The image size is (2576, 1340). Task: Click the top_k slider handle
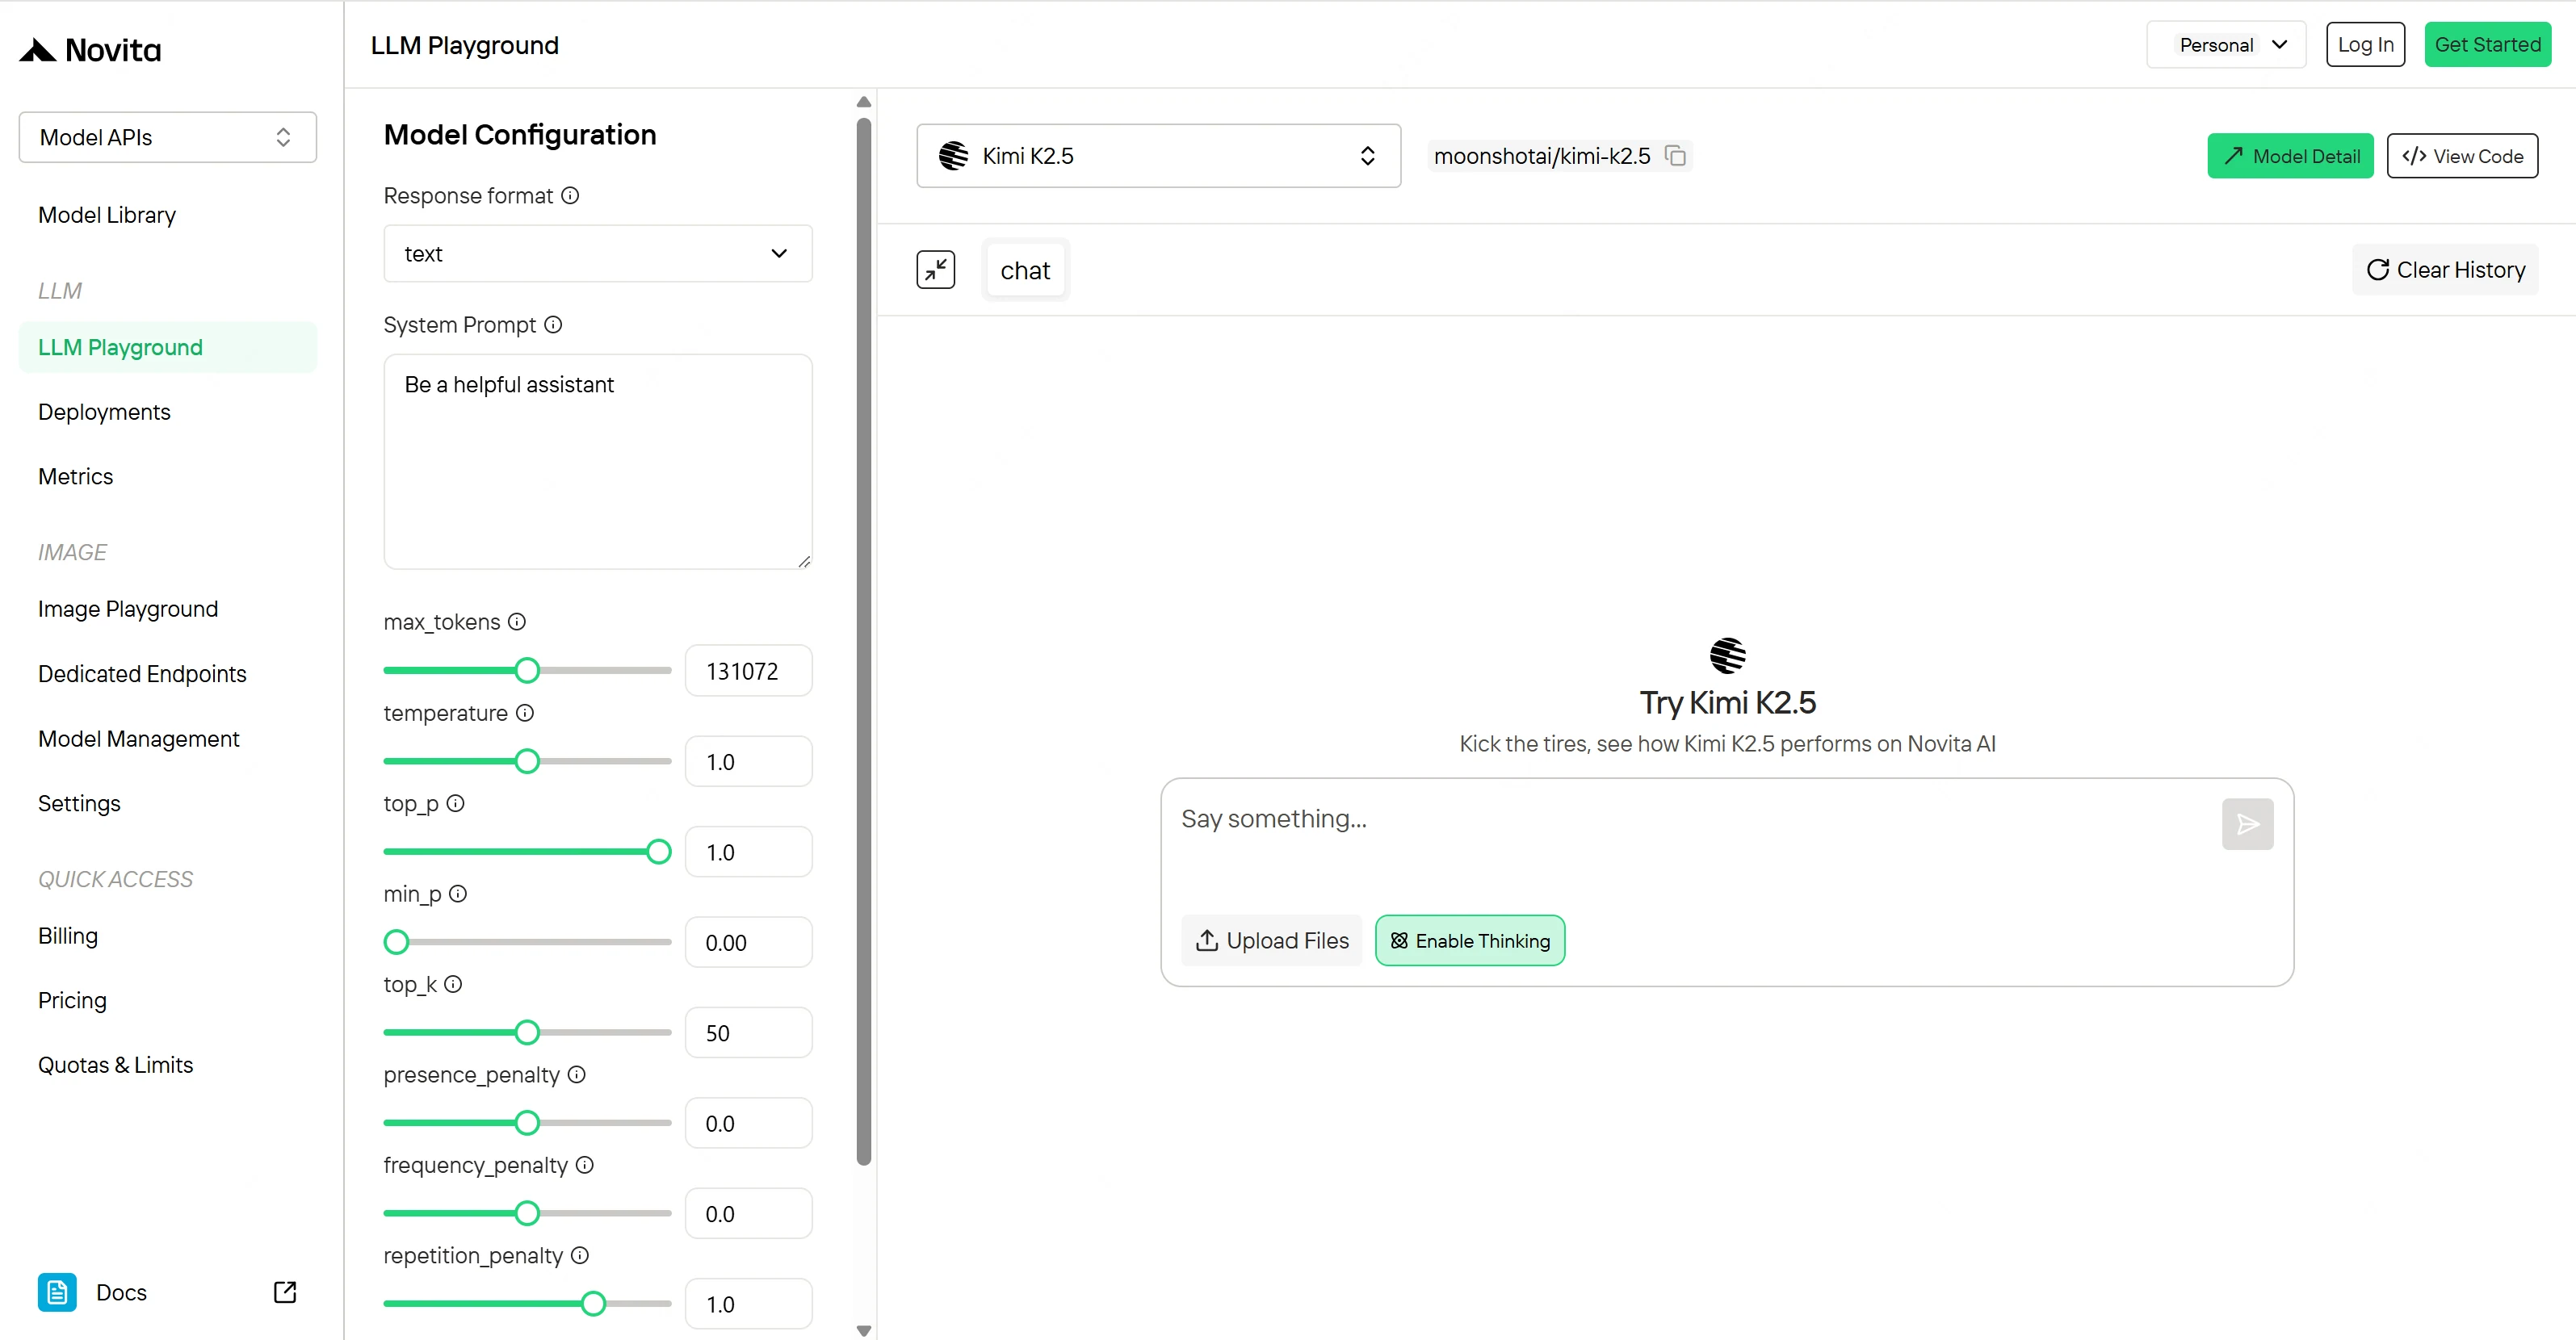(x=527, y=1033)
